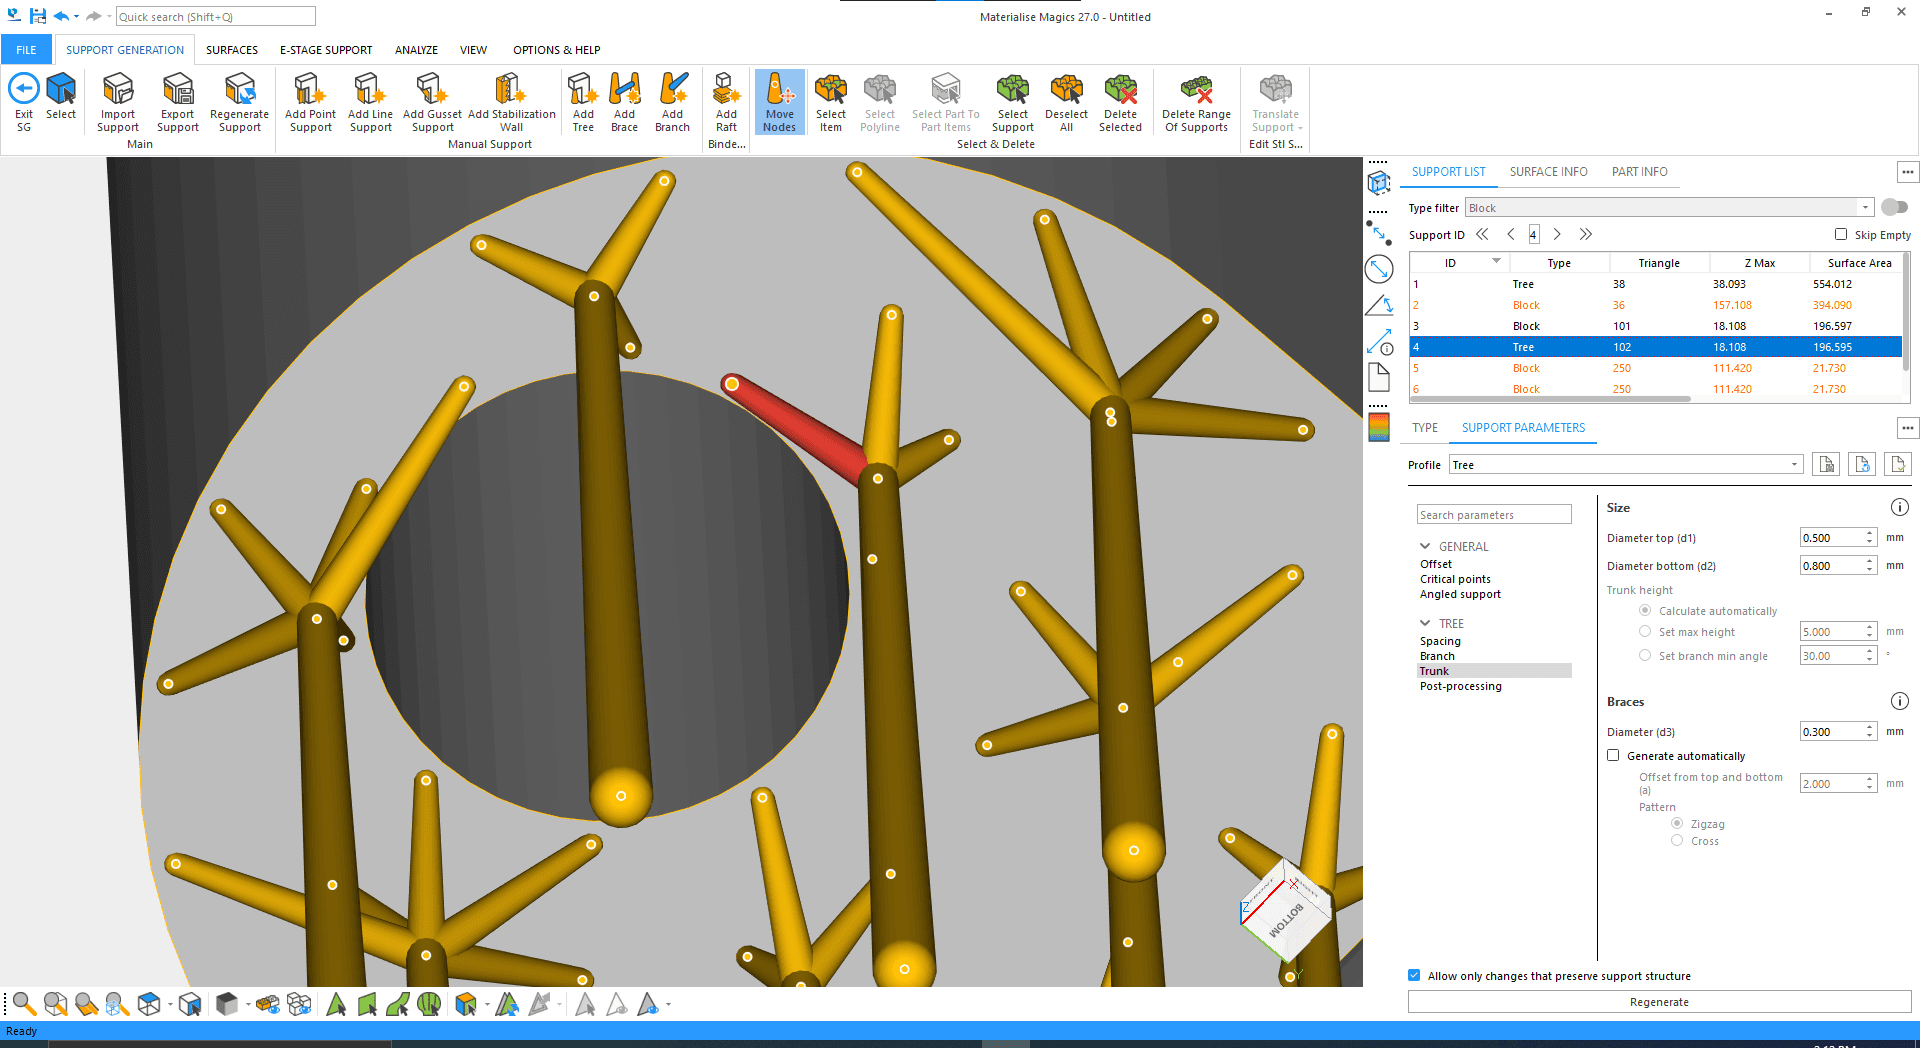Jump to first Support ID
The width and height of the screenshot is (1920, 1048).
pos(1482,234)
